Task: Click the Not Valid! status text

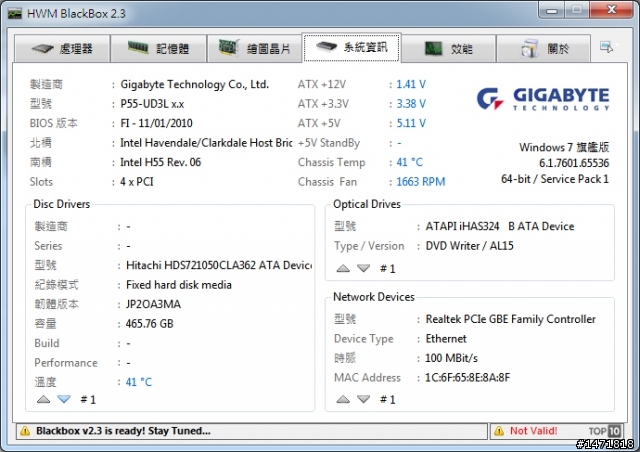Action: point(533,431)
